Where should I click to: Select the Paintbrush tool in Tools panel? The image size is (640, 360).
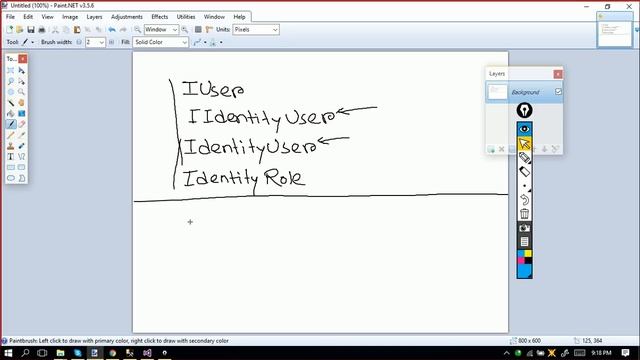coord(11,124)
